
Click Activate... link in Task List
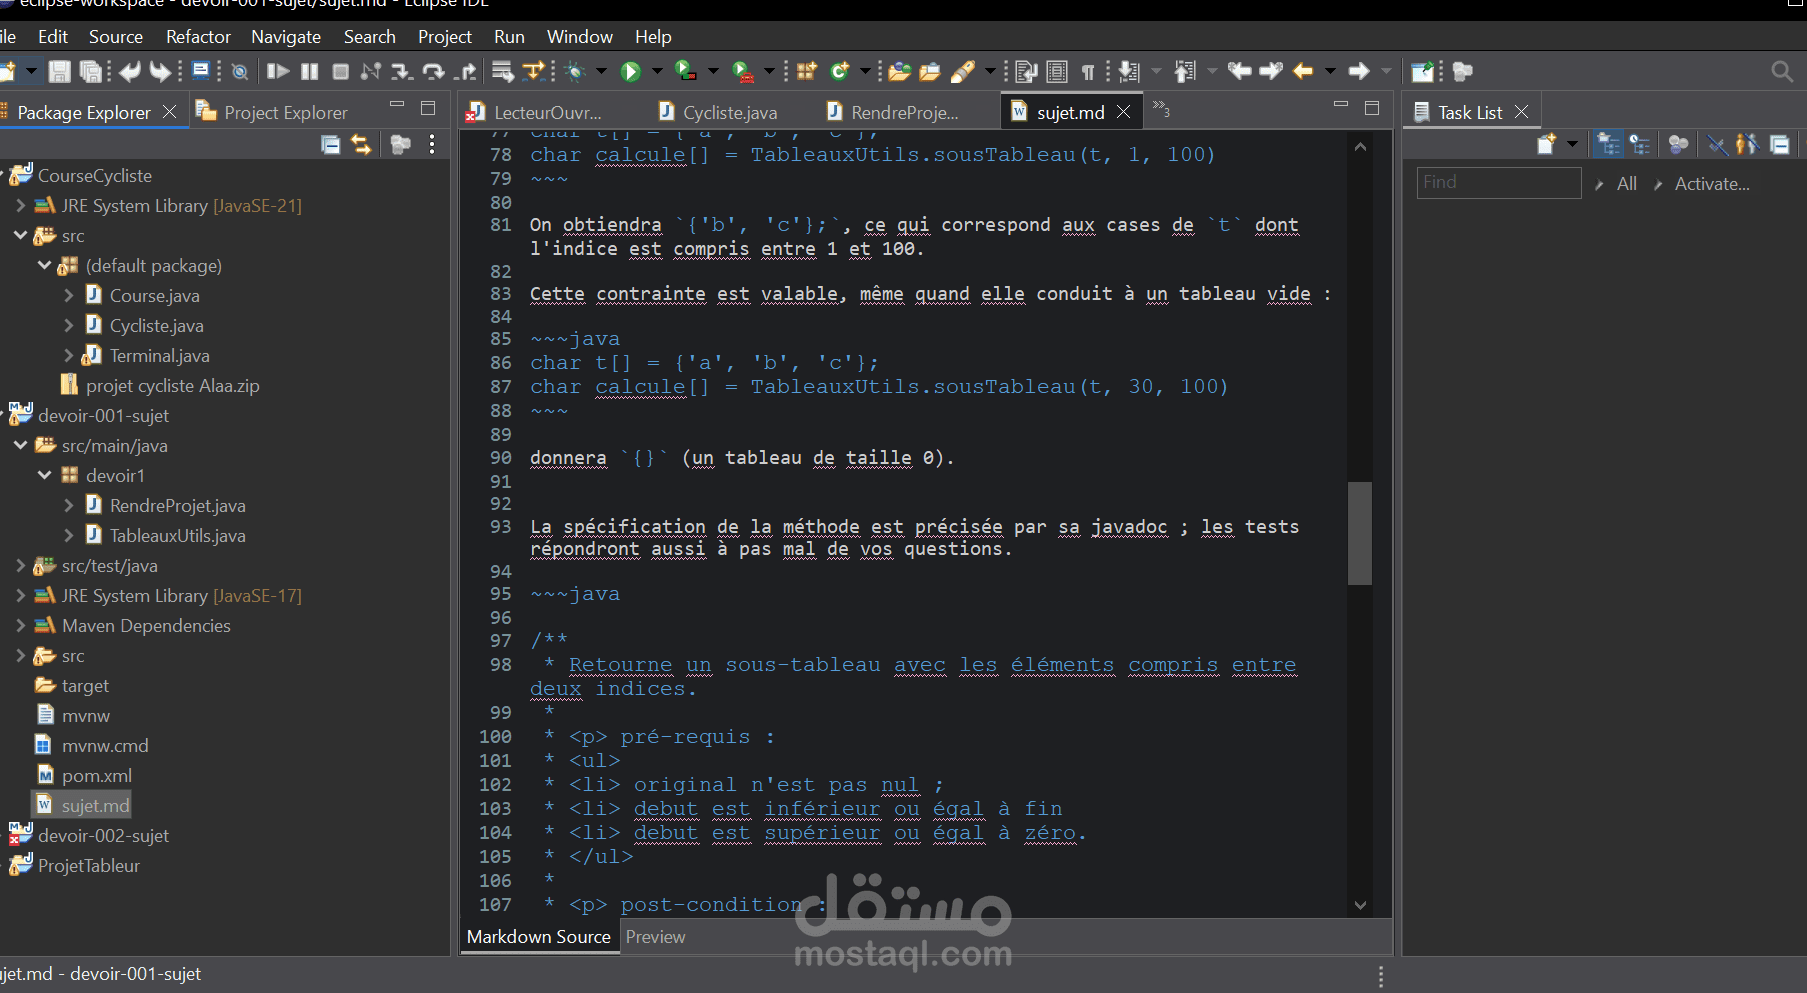[1712, 184]
